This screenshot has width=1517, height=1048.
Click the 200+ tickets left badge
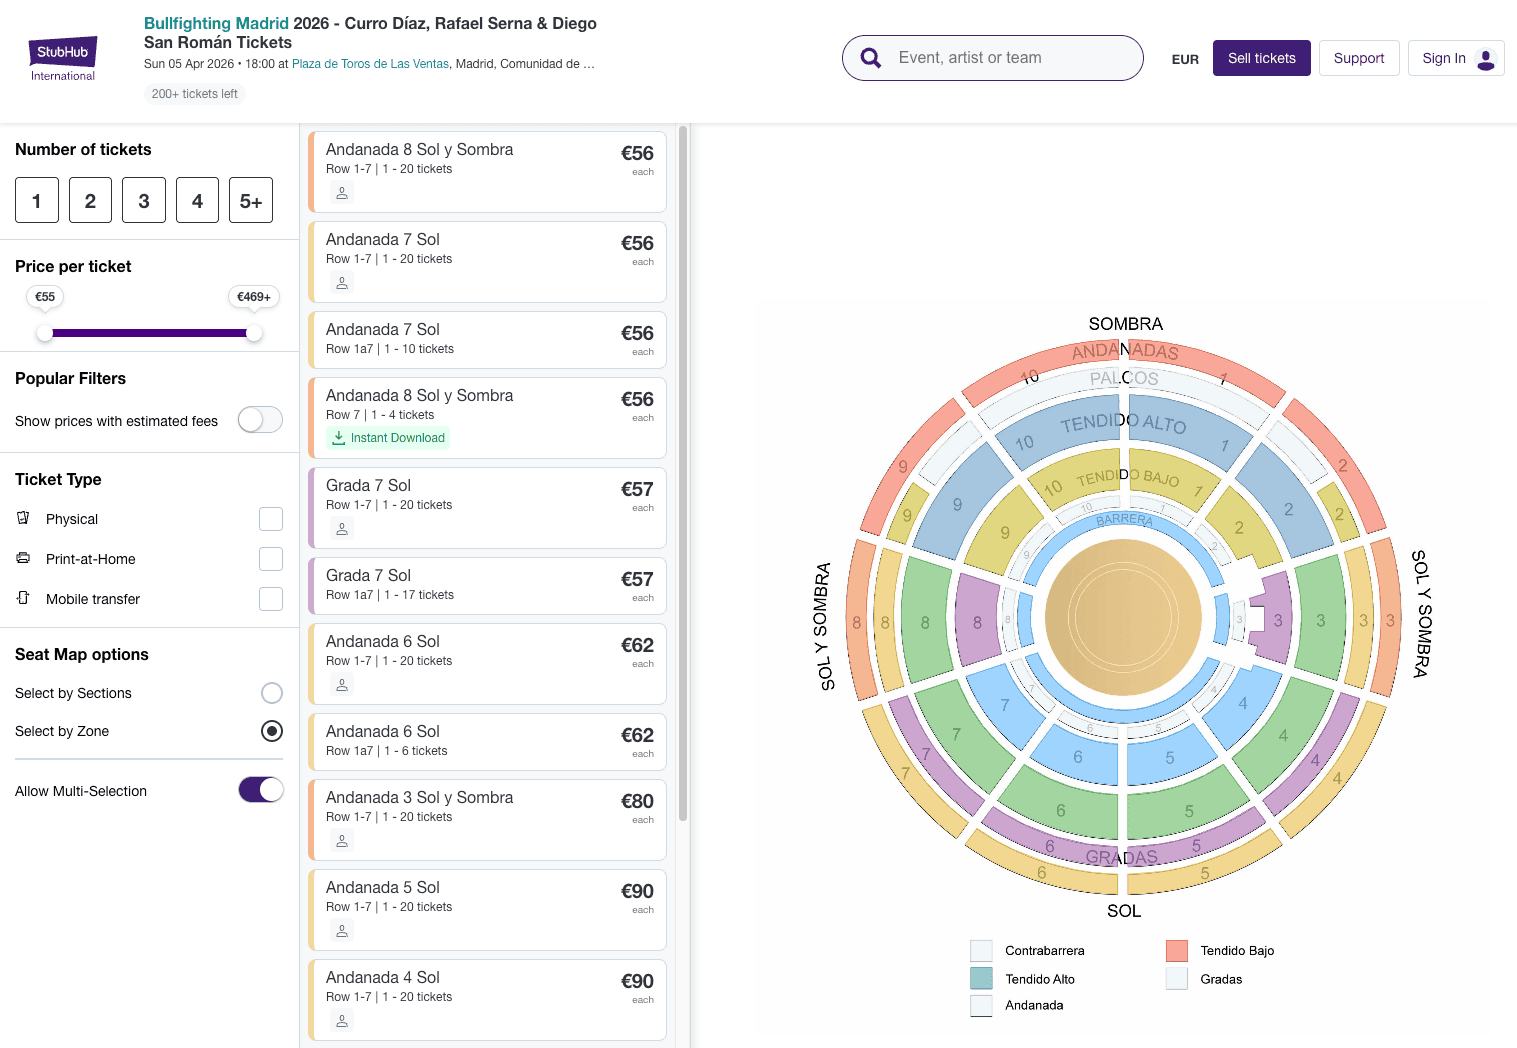[x=195, y=94]
